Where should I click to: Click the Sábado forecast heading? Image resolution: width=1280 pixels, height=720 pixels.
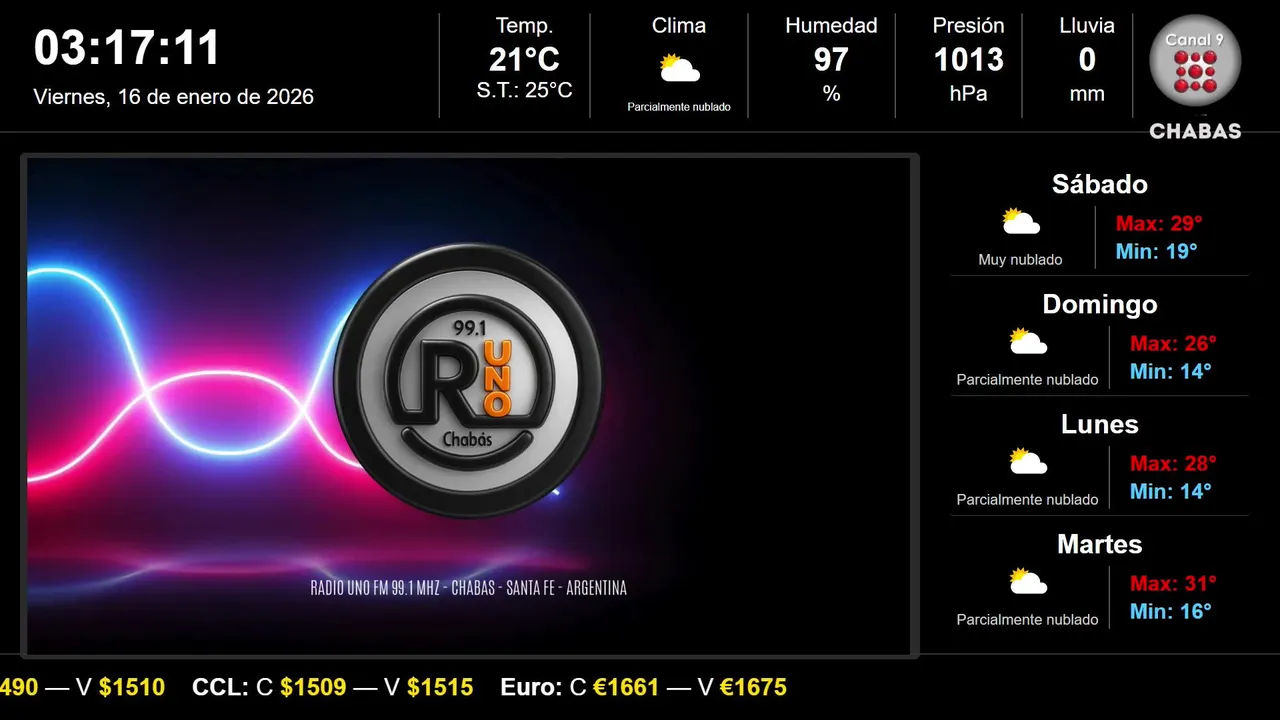coord(1100,184)
